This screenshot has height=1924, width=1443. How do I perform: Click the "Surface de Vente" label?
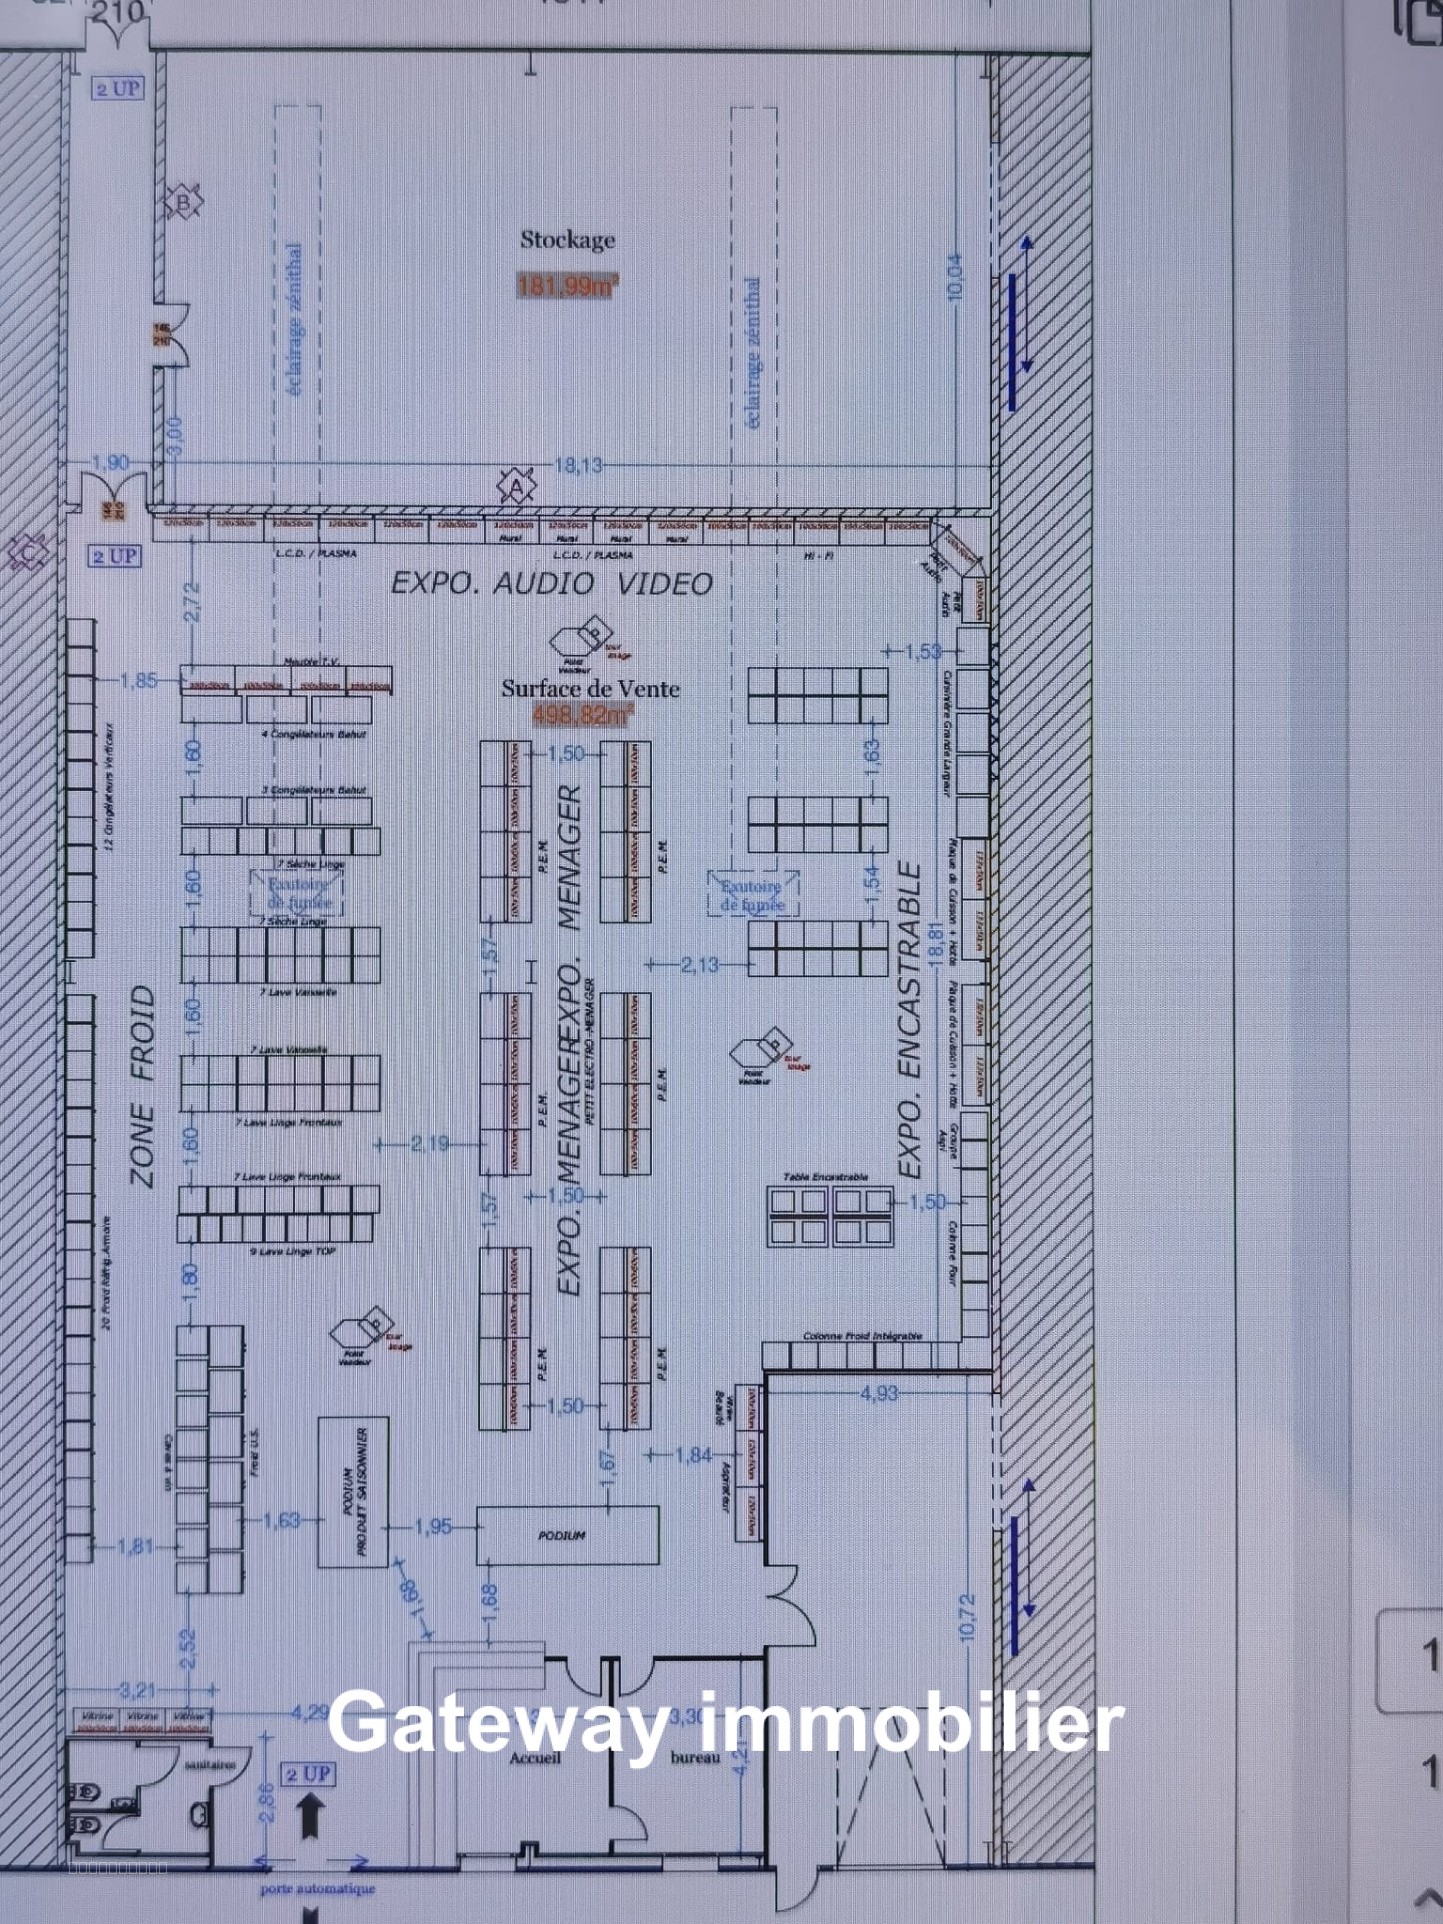590,688
